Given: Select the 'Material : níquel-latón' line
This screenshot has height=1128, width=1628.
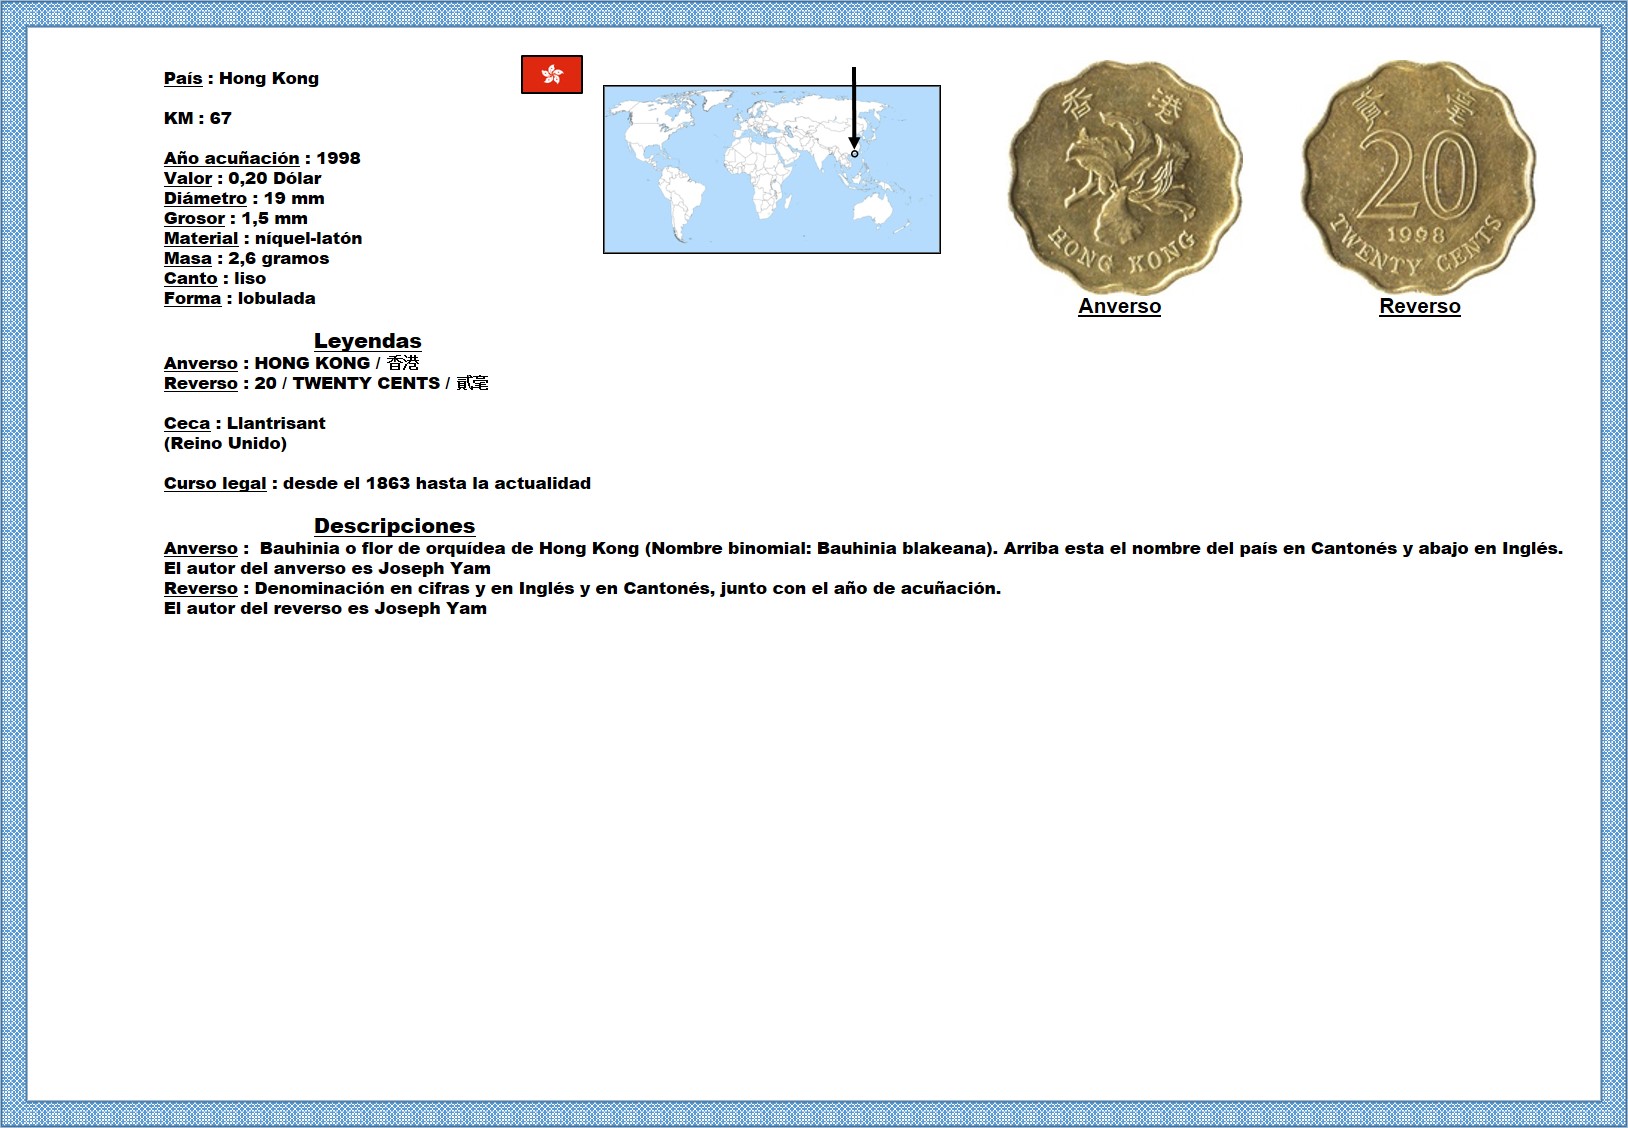Looking at the screenshot, I should click(x=263, y=238).
